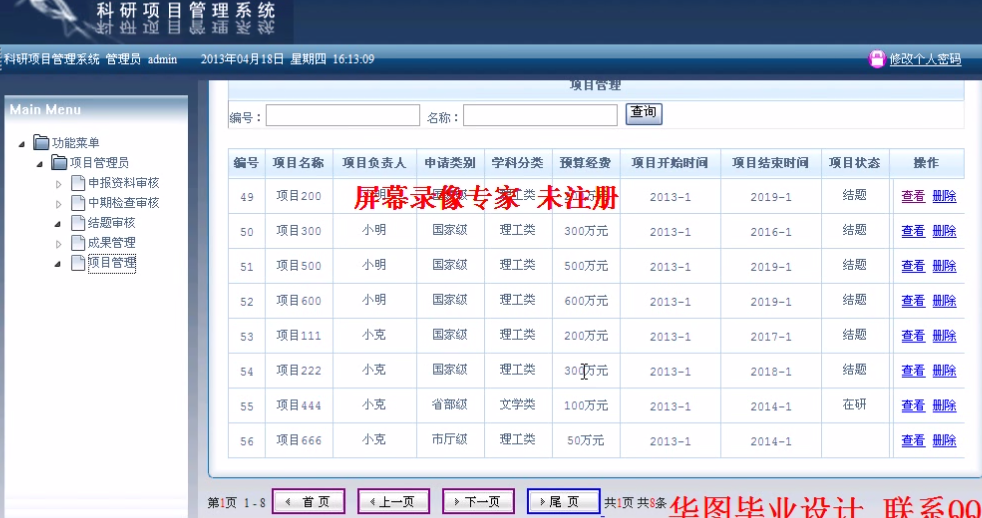Select 功能菜单 tree label
The width and height of the screenshot is (982, 518).
[x=75, y=143]
